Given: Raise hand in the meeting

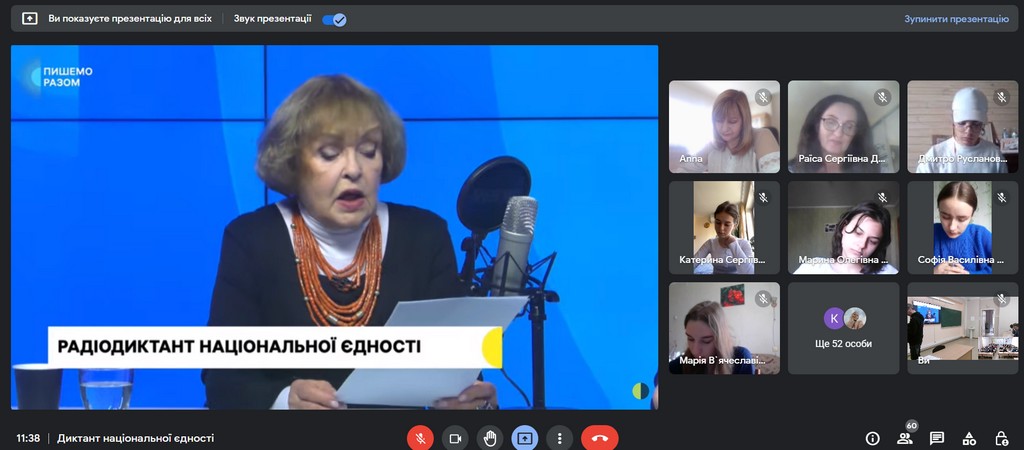Looking at the screenshot, I should pos(490,438).
